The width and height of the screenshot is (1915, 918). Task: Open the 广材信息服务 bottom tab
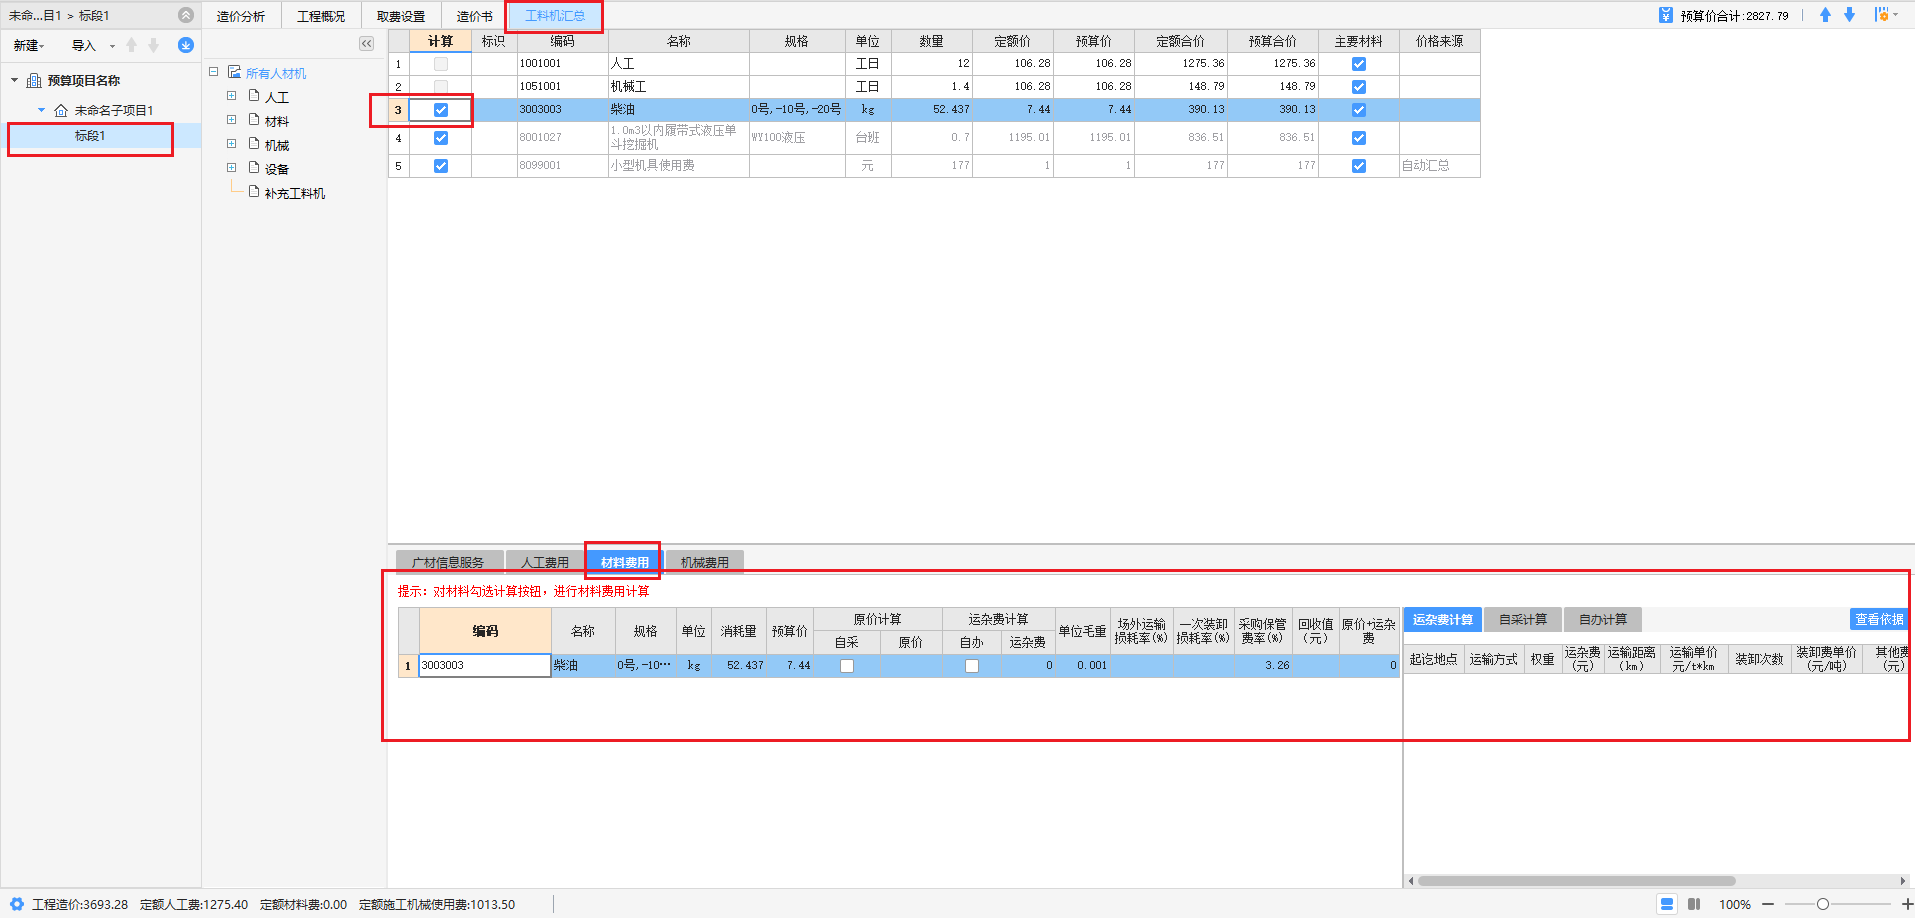tap(448, 562)
